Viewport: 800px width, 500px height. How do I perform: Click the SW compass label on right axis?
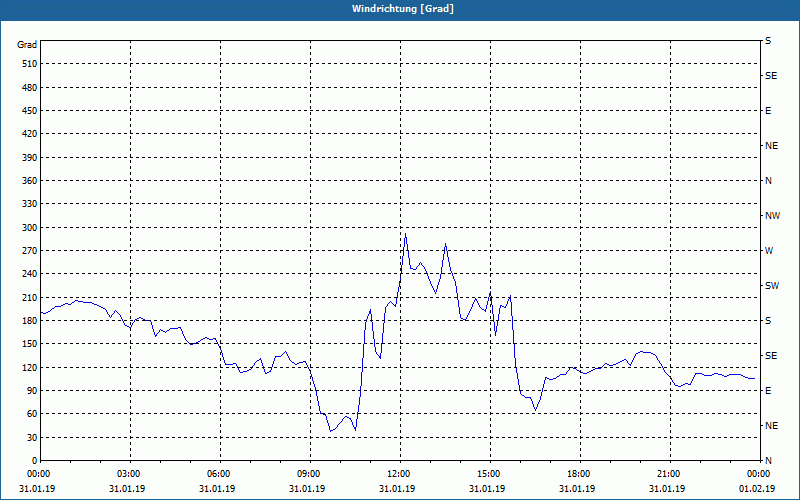(x=772, y=286)
